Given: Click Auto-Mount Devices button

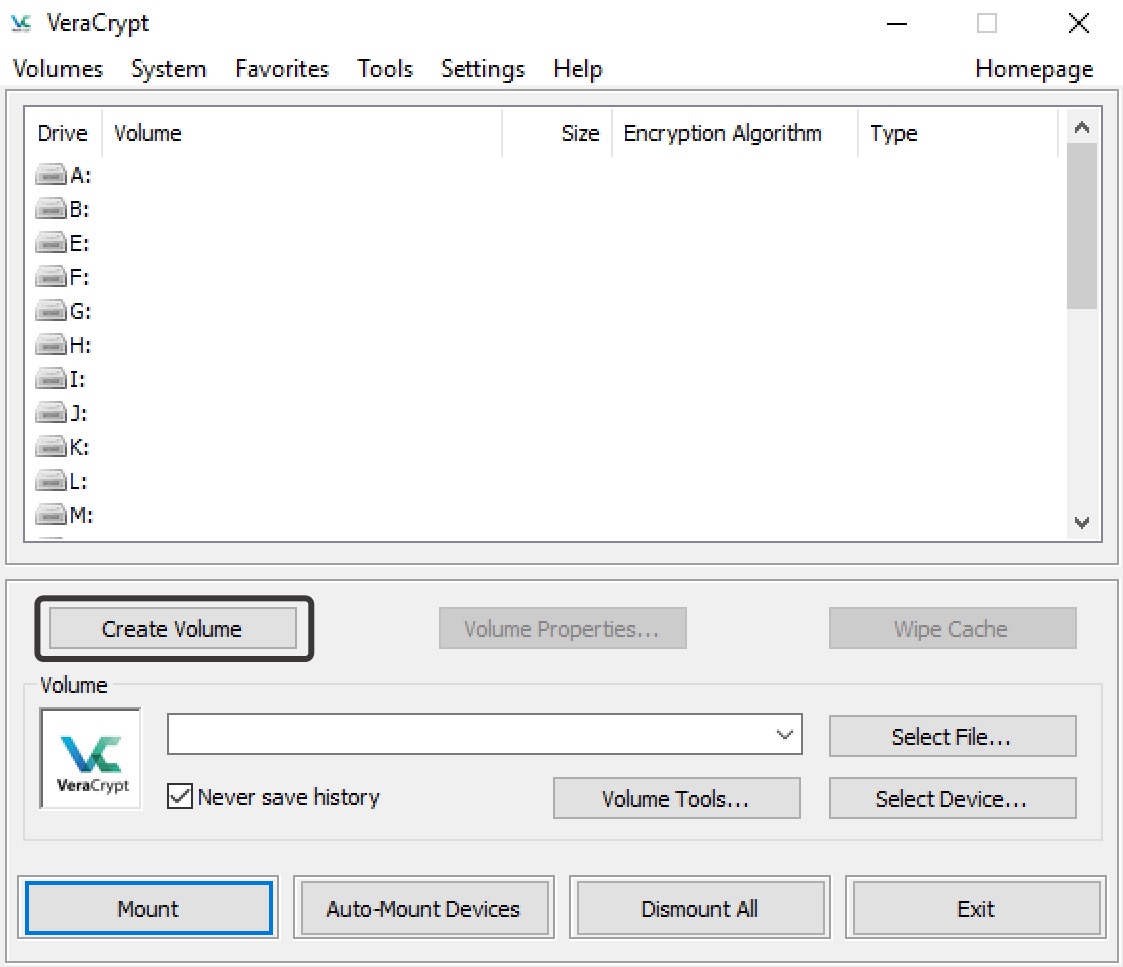Looking at the screenshot, I should pos(424,908).
